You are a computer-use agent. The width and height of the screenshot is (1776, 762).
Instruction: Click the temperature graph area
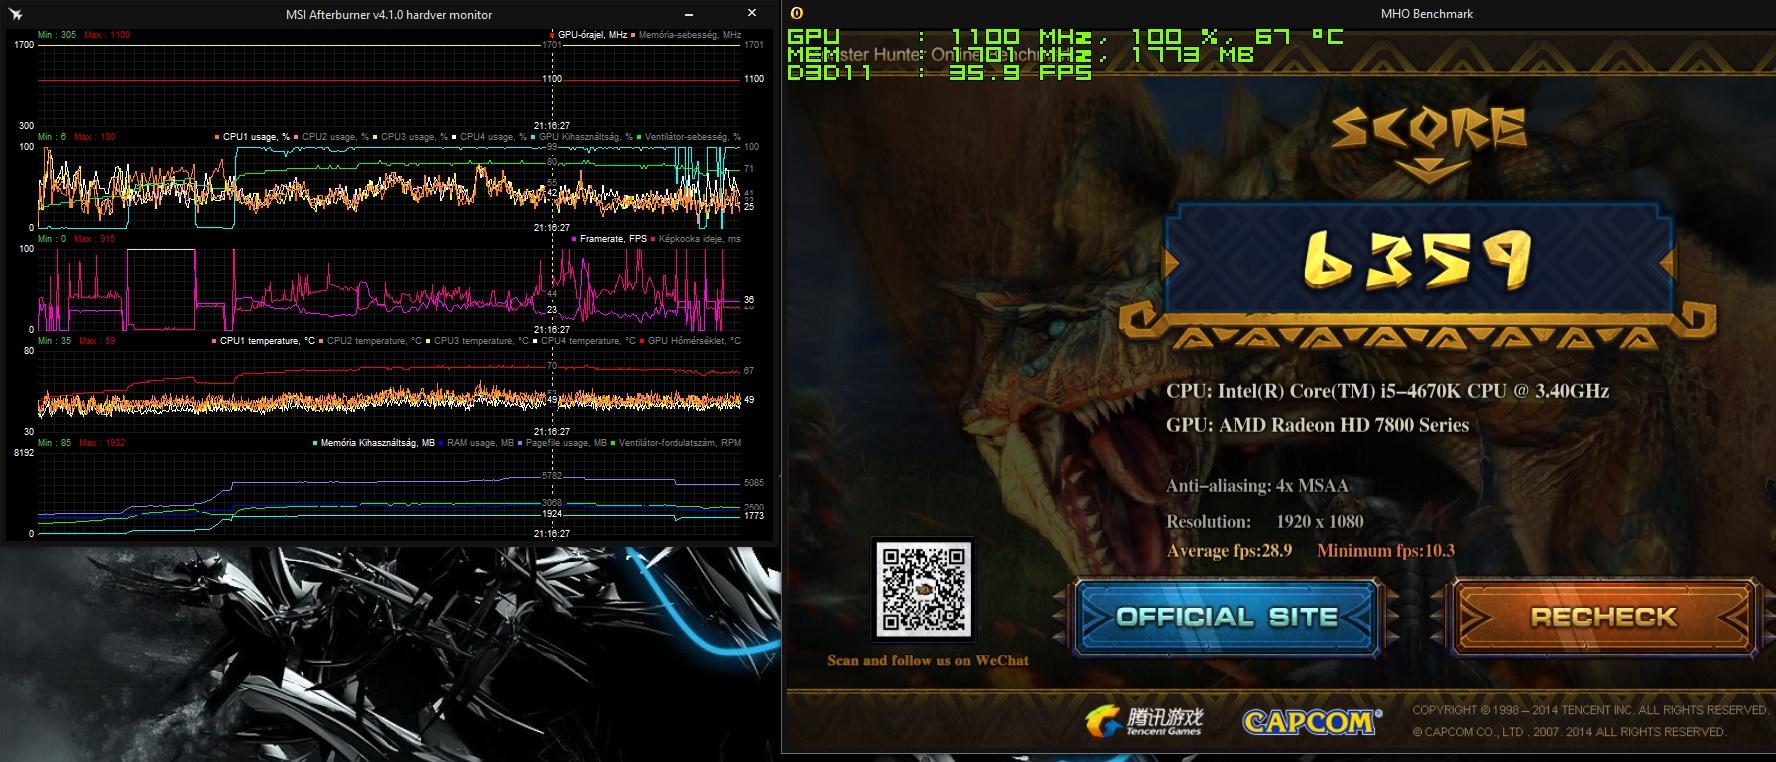coord(389,391)
